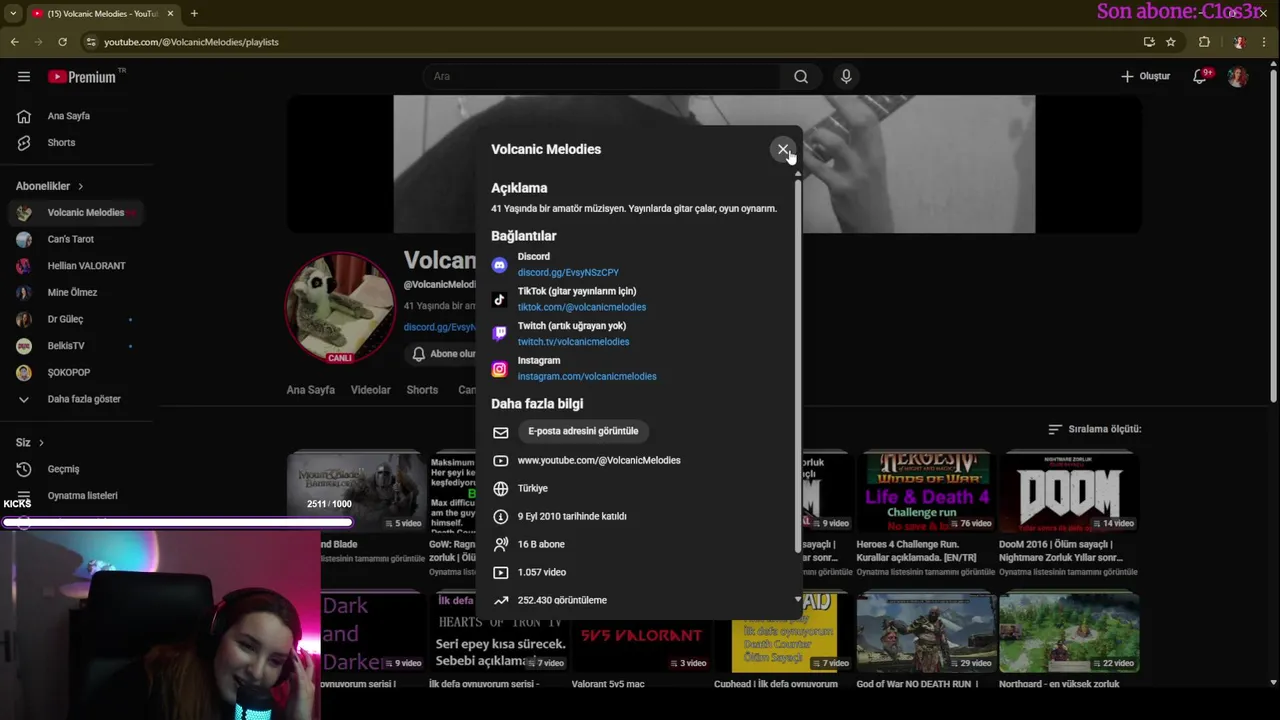
Task: Switch to the channel Shorts tab
Action: pos(422,390)
